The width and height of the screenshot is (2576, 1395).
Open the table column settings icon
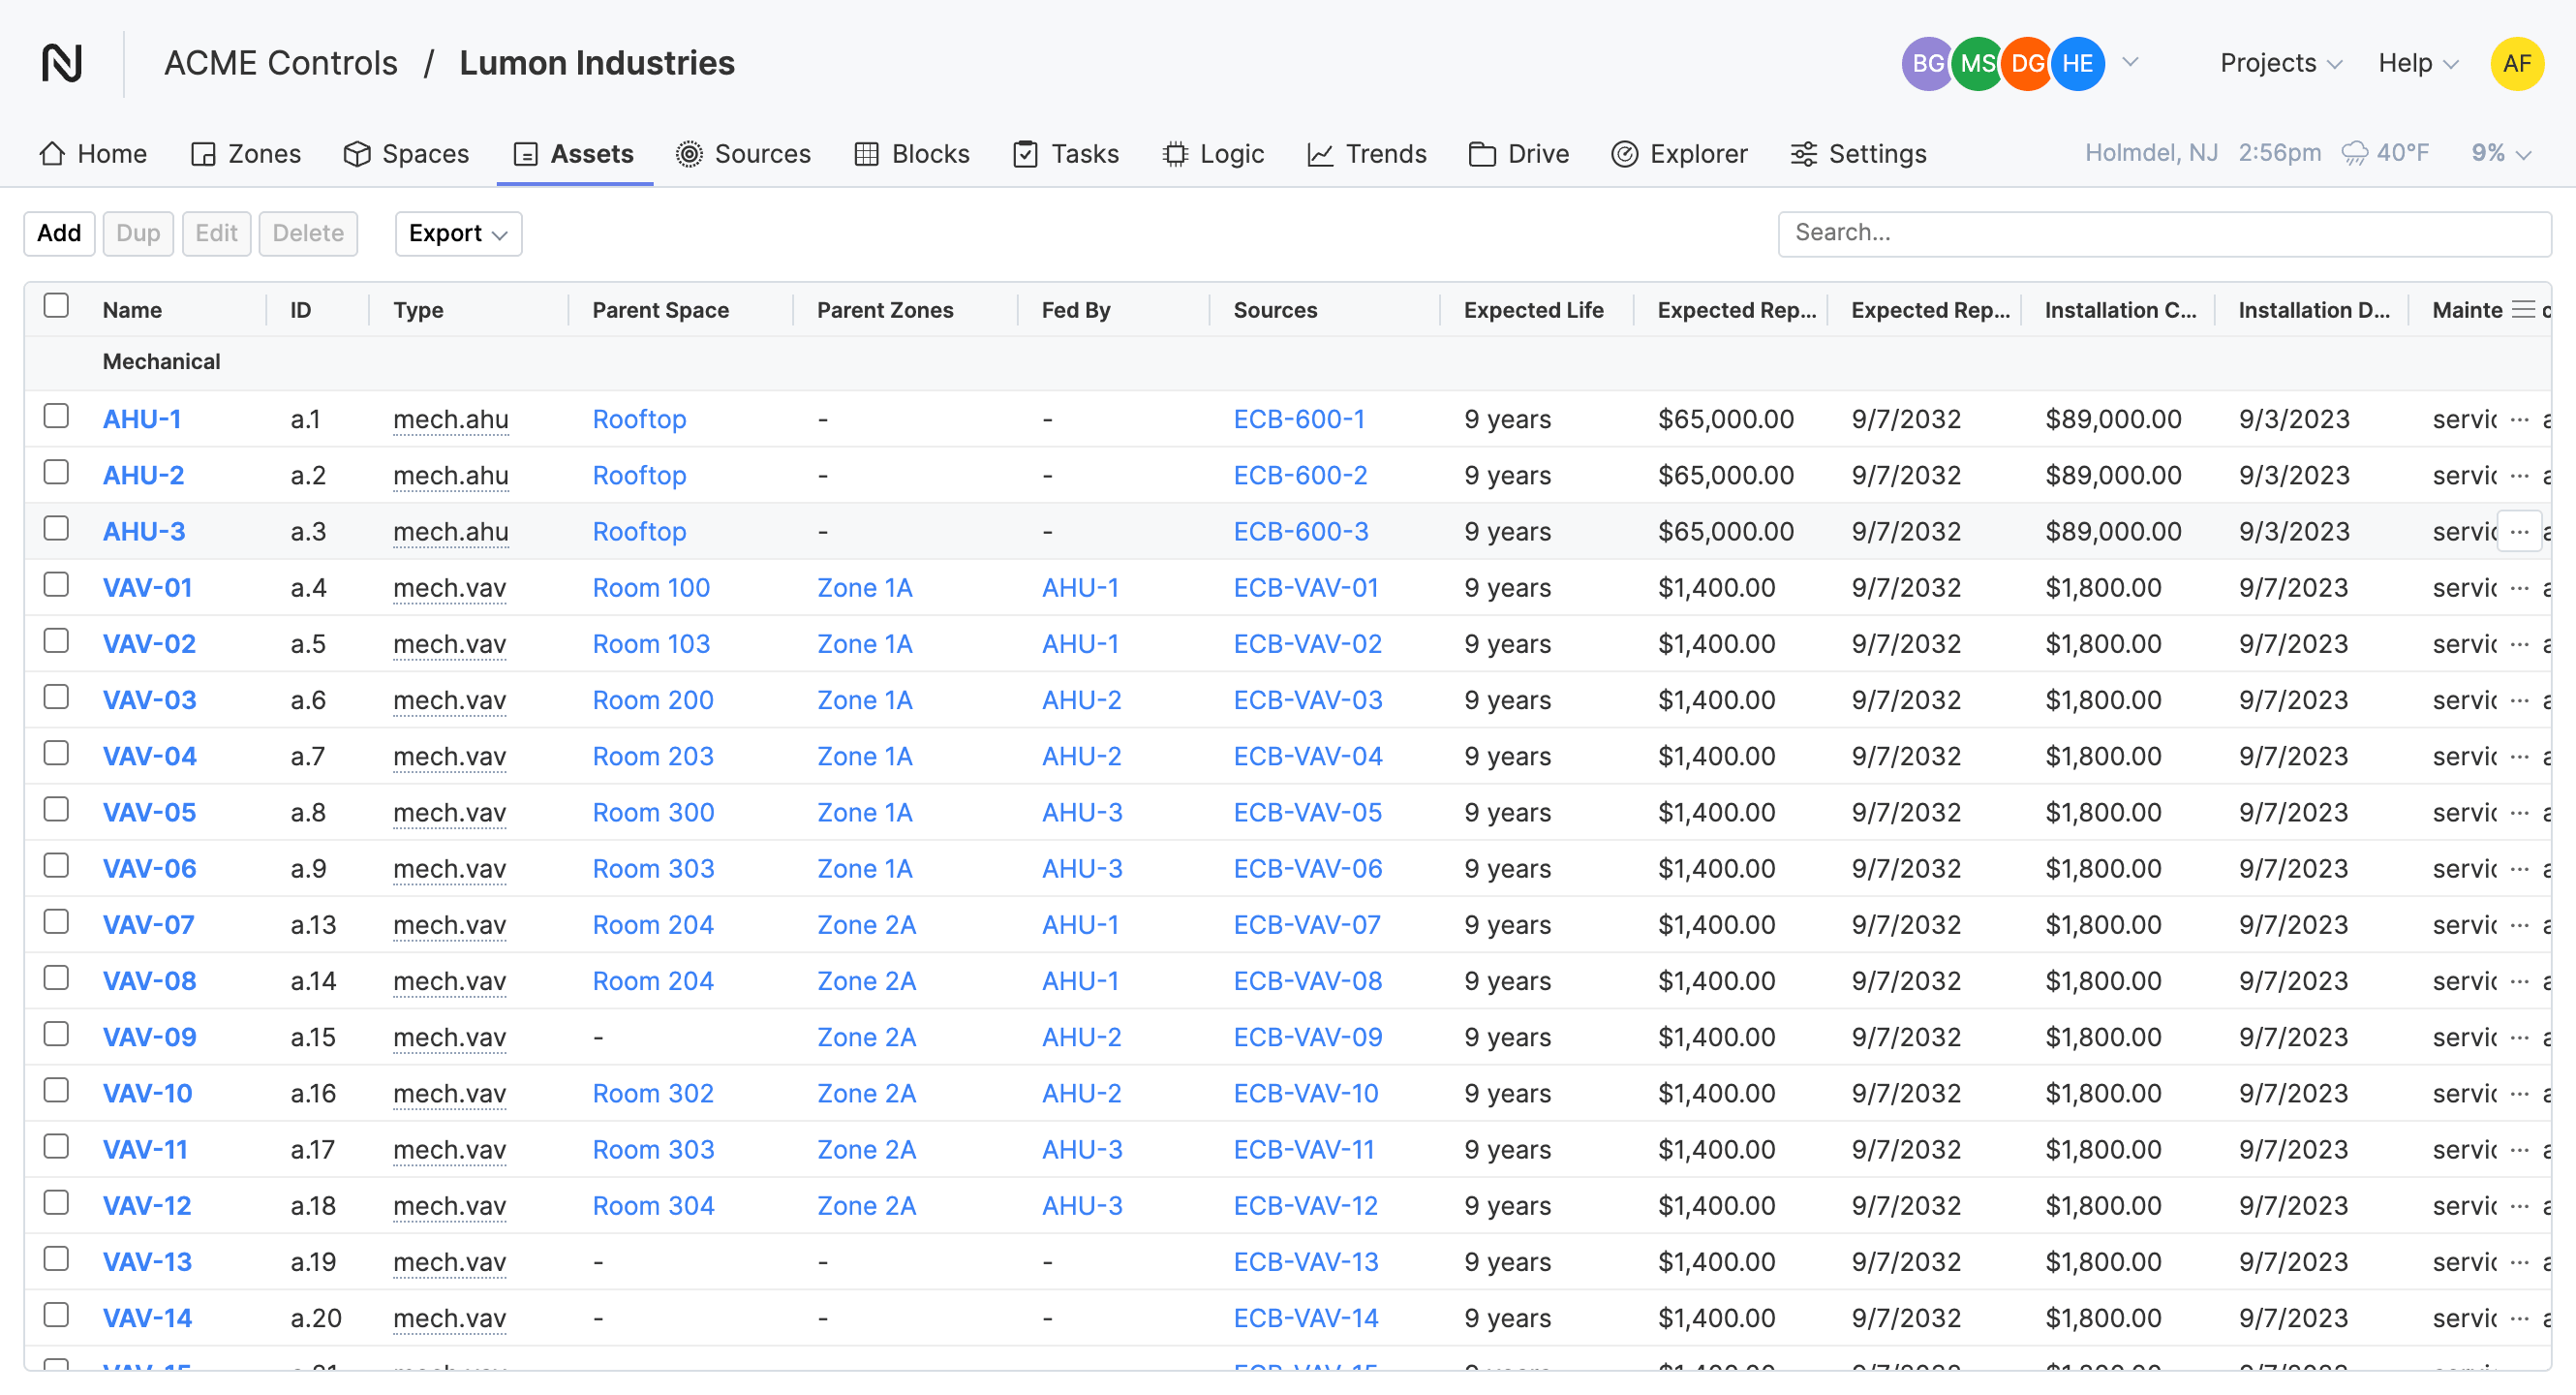[2523, 310]
